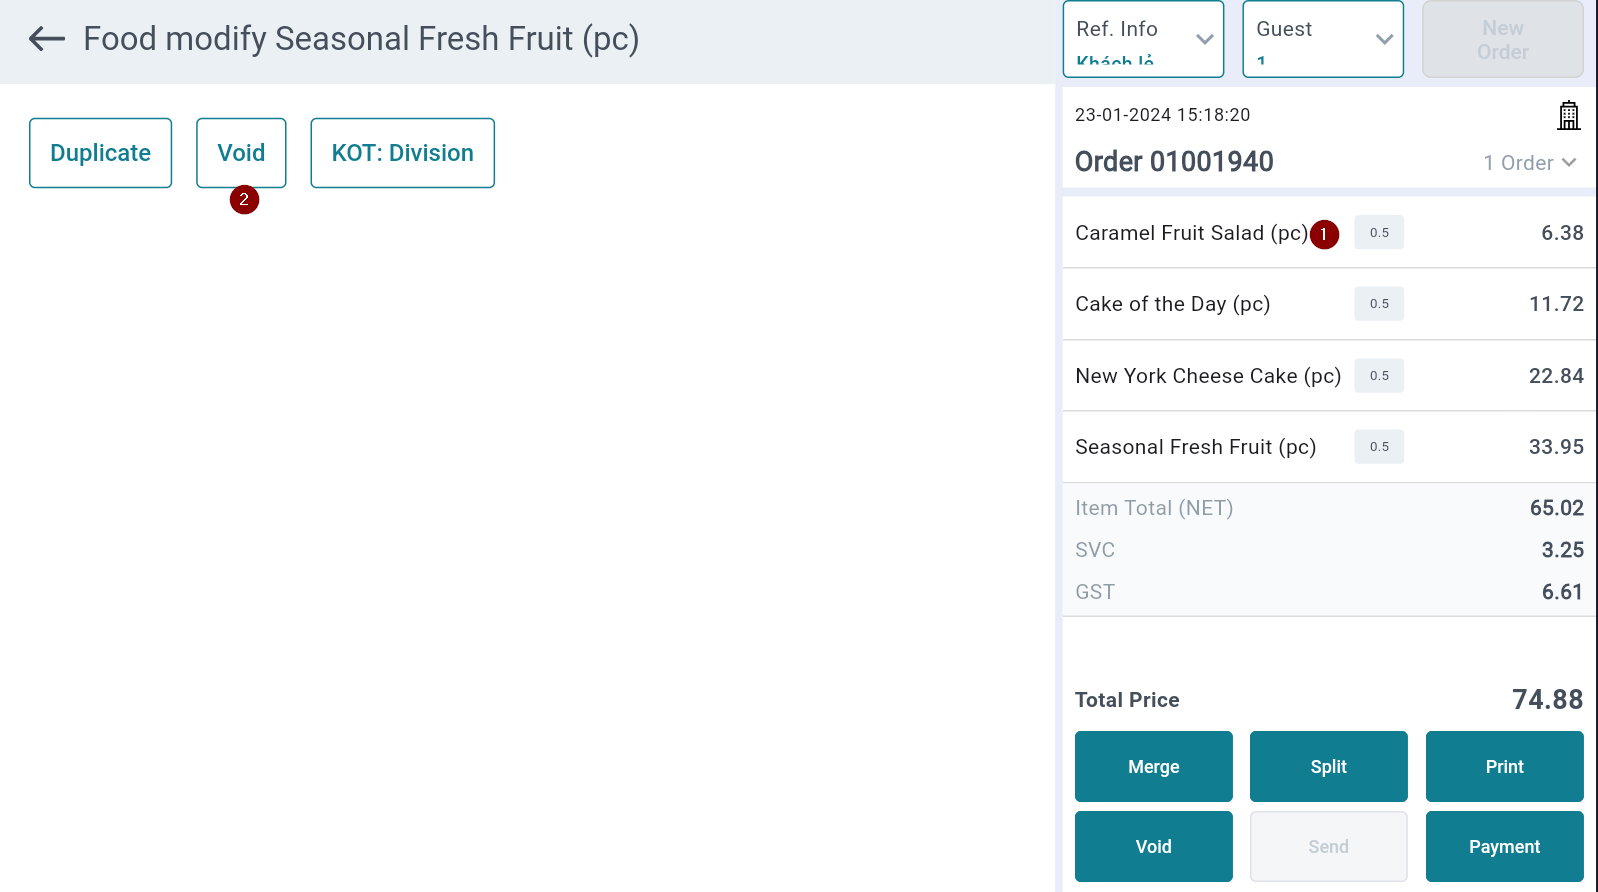1598x892 pixels.
Task: Print the order receipt
Action: 1504,767
